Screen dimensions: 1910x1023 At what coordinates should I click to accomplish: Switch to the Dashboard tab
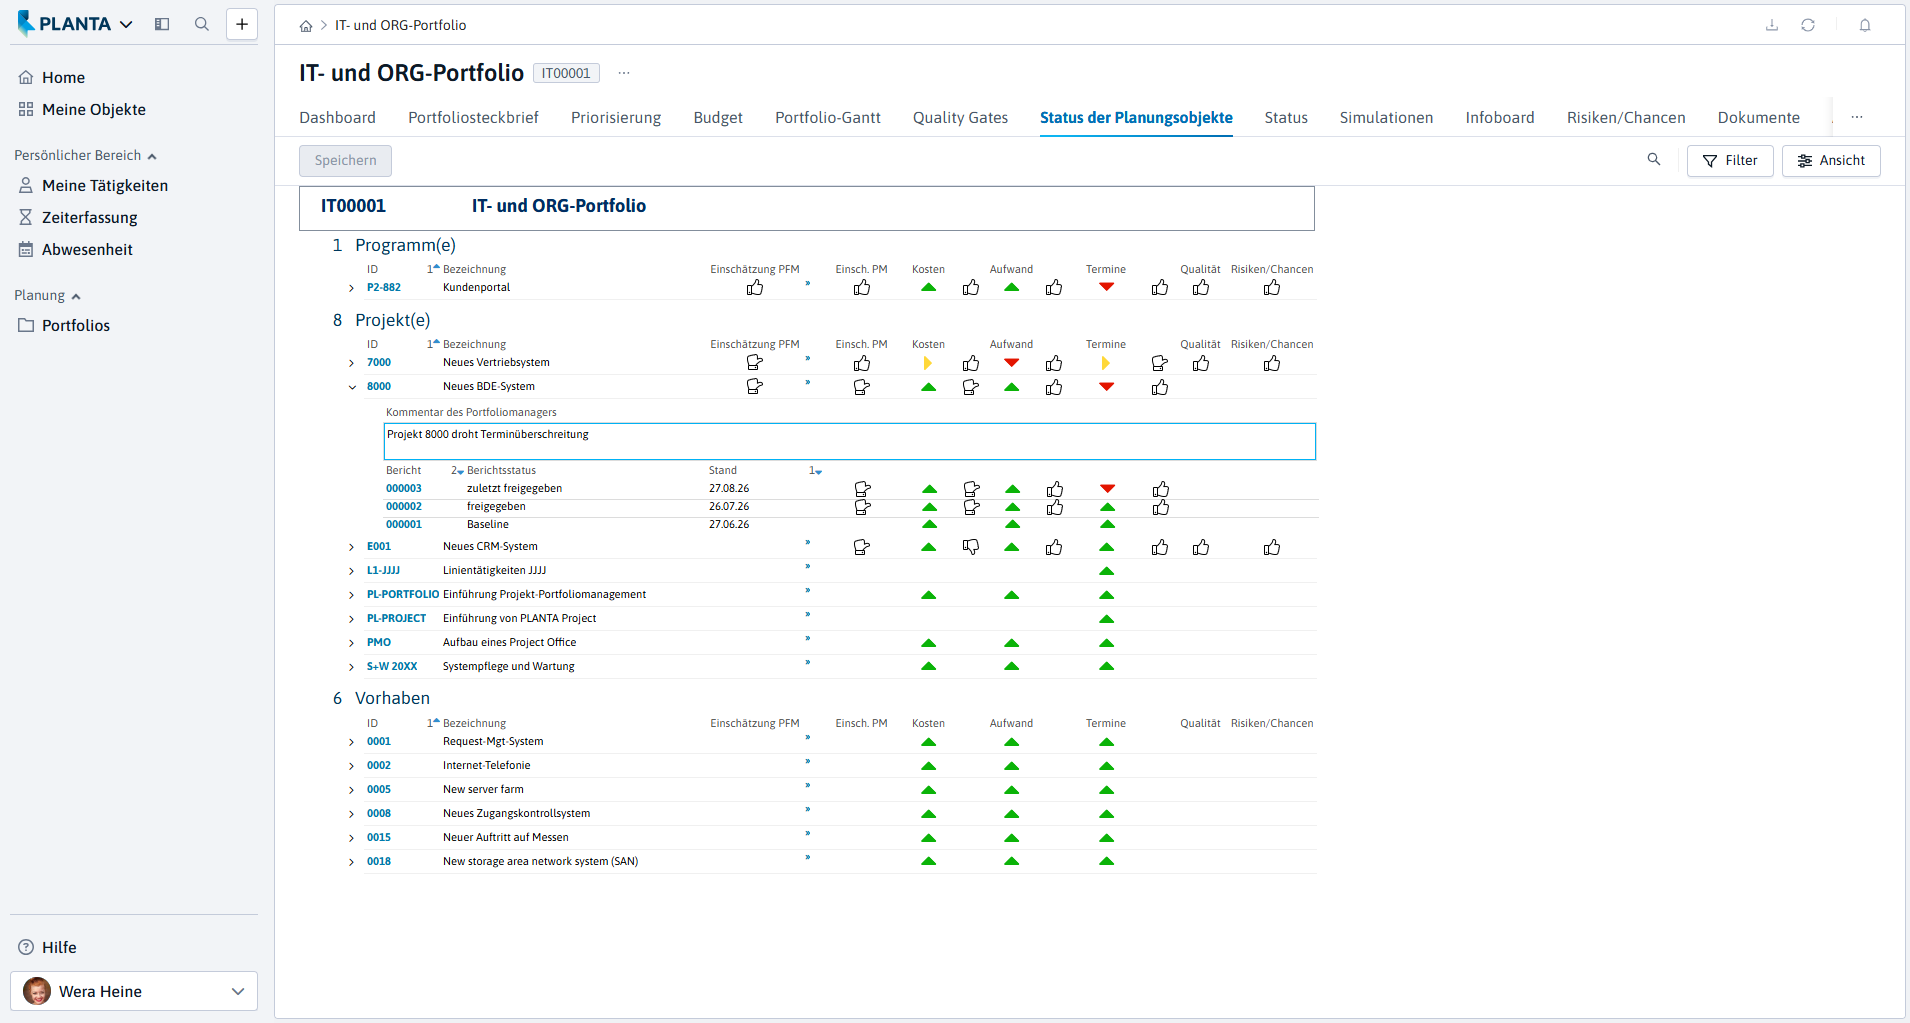click(337, 118)
